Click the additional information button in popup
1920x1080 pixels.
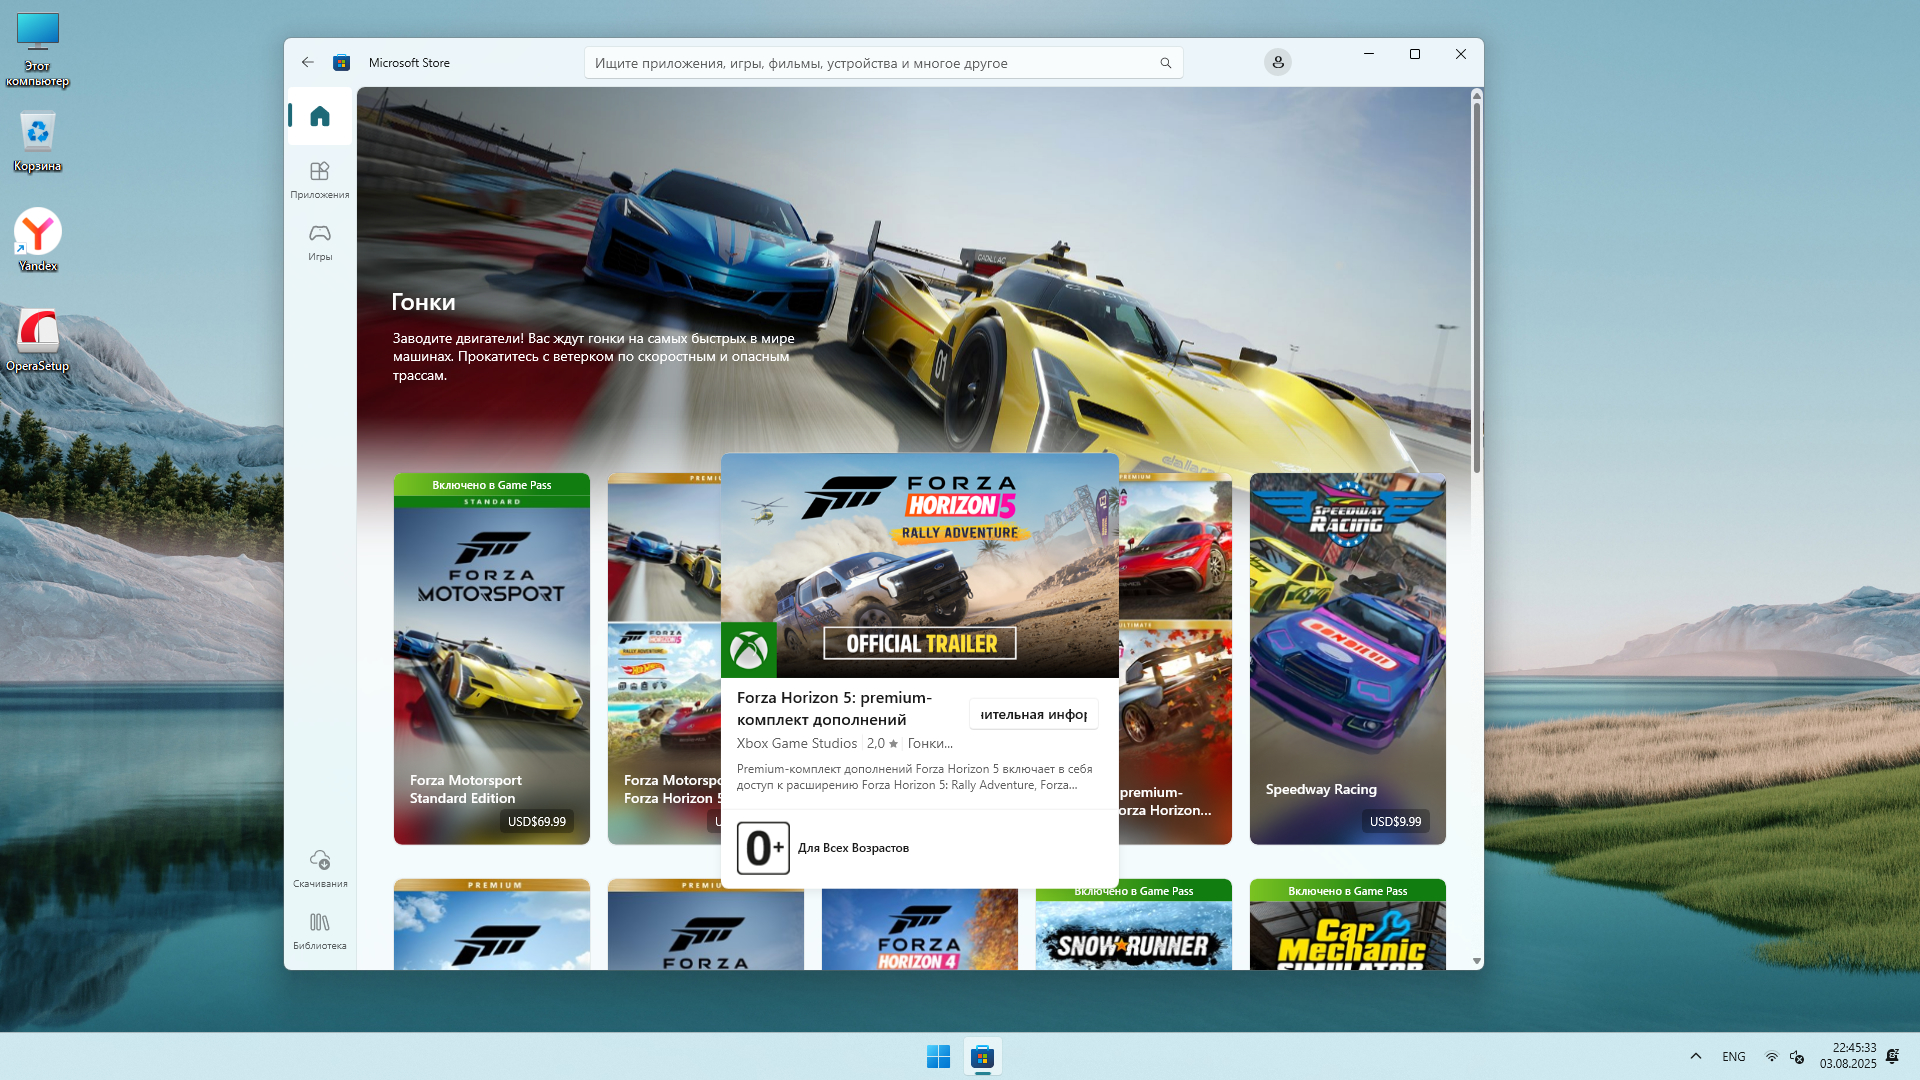(x=1033, y=714)
